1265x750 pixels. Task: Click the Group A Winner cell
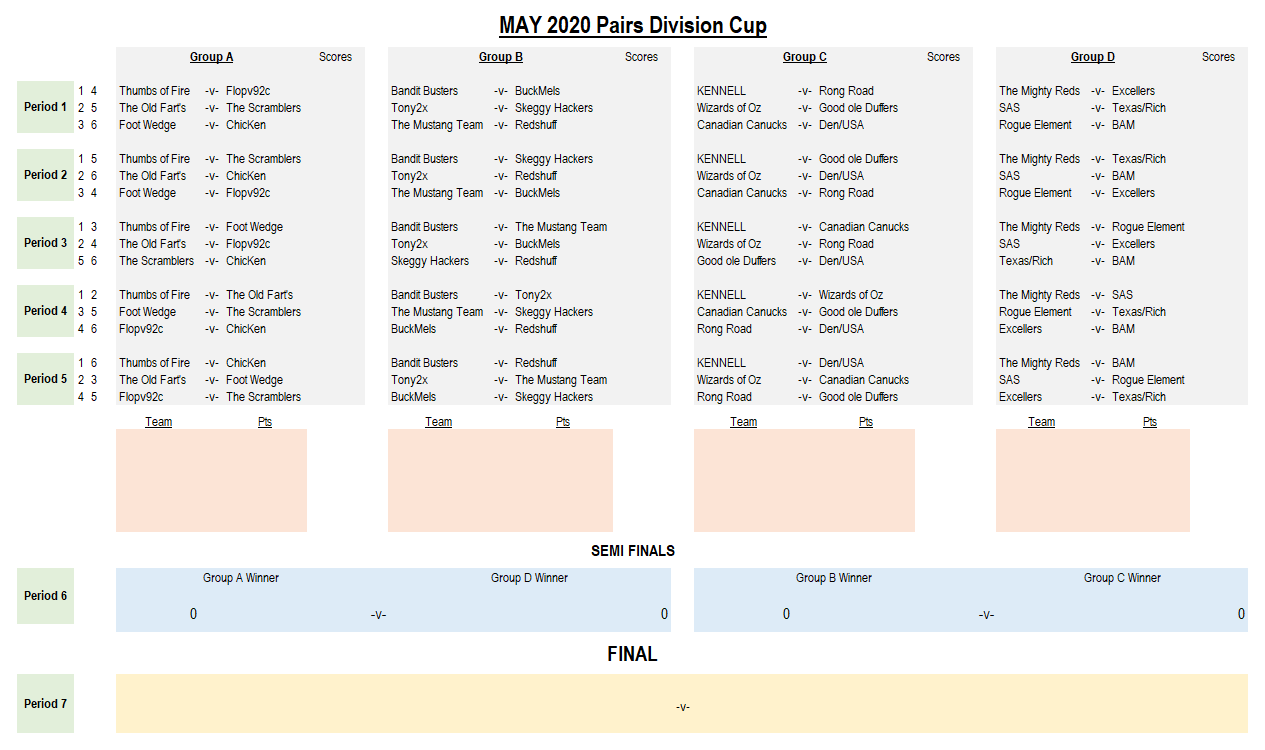[241, 578]
